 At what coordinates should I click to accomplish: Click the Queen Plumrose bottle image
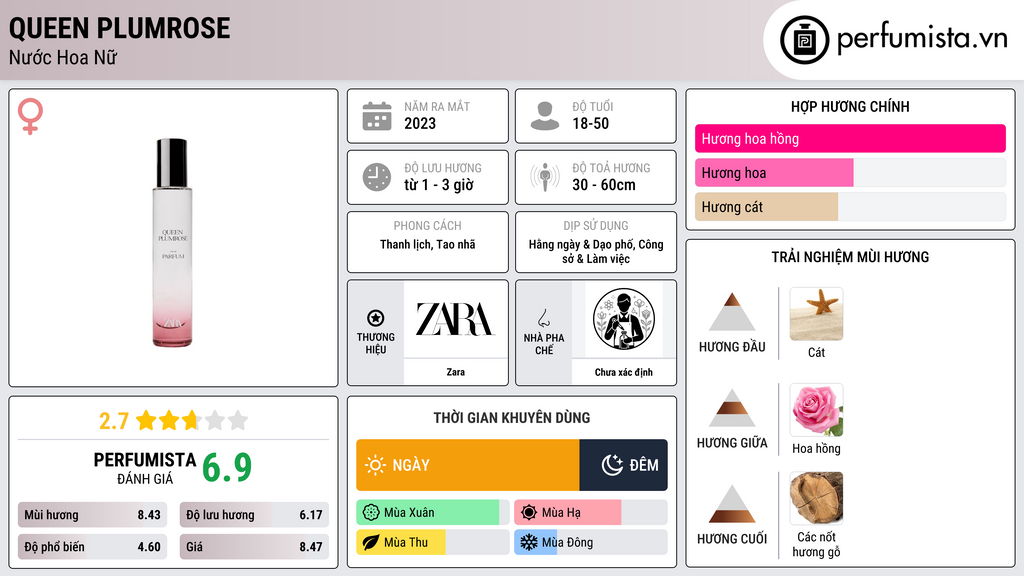point(172,242)
